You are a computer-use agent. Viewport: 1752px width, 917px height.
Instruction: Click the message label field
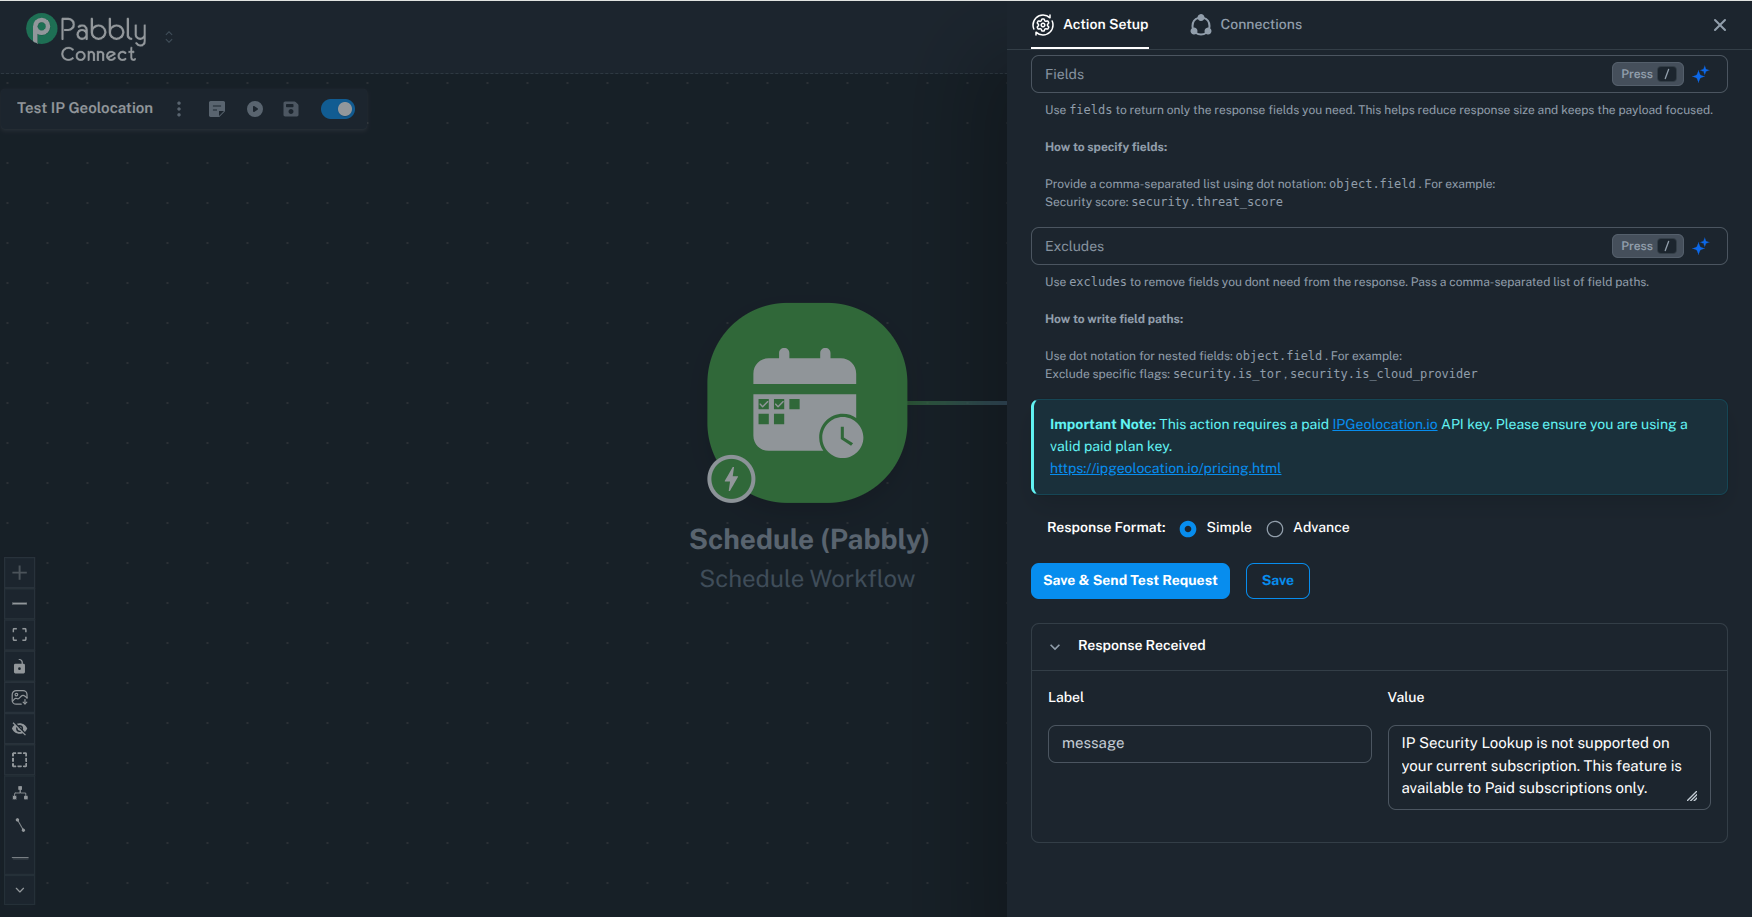point(1209,744)
